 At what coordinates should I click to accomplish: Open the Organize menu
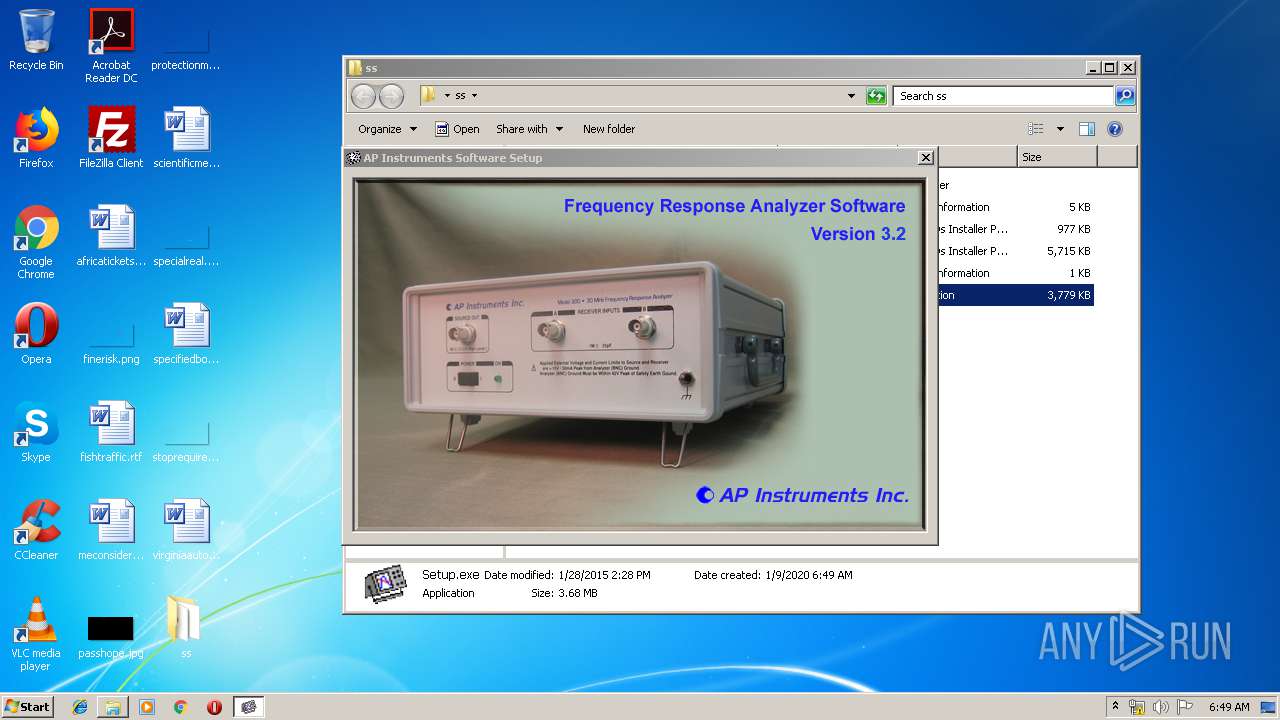point(387,129)
